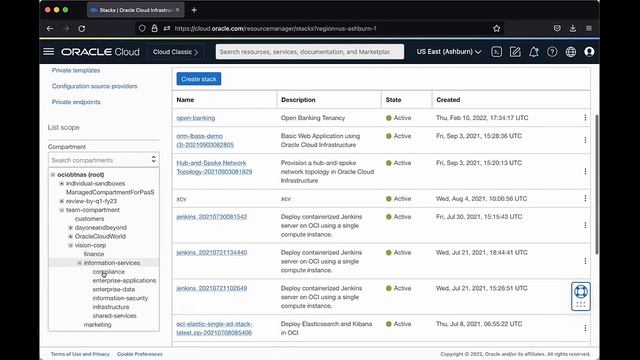Open the xcv stack link
Screen dimensions: 640x360
[181, 198]
